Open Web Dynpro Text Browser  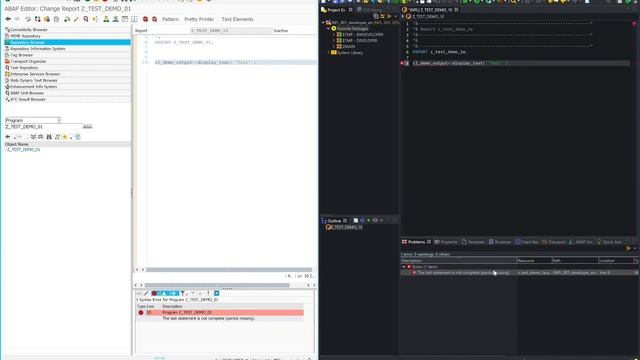[67, 80]
